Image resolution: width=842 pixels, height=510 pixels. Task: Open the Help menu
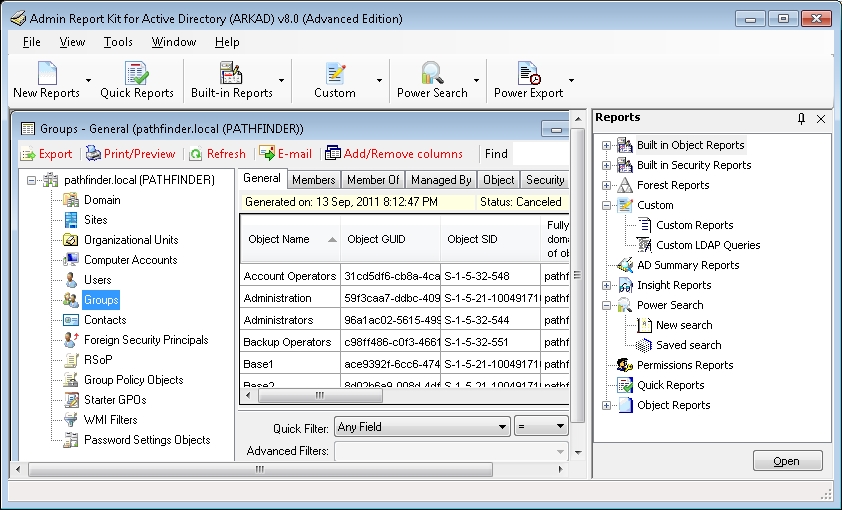pyautogui.click(x=227, y=42)
